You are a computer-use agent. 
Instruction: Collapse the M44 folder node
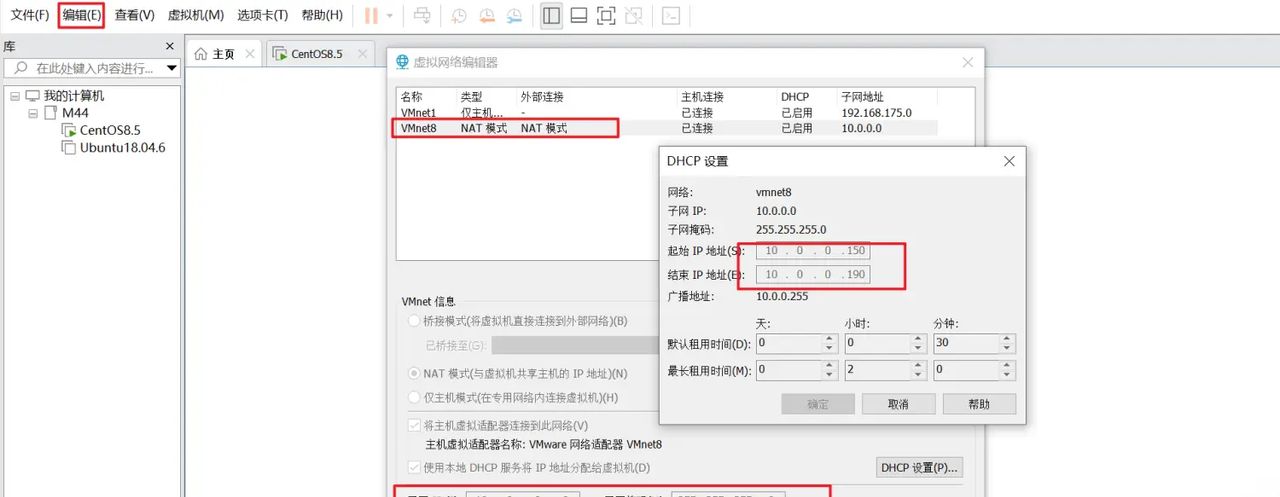33,113
